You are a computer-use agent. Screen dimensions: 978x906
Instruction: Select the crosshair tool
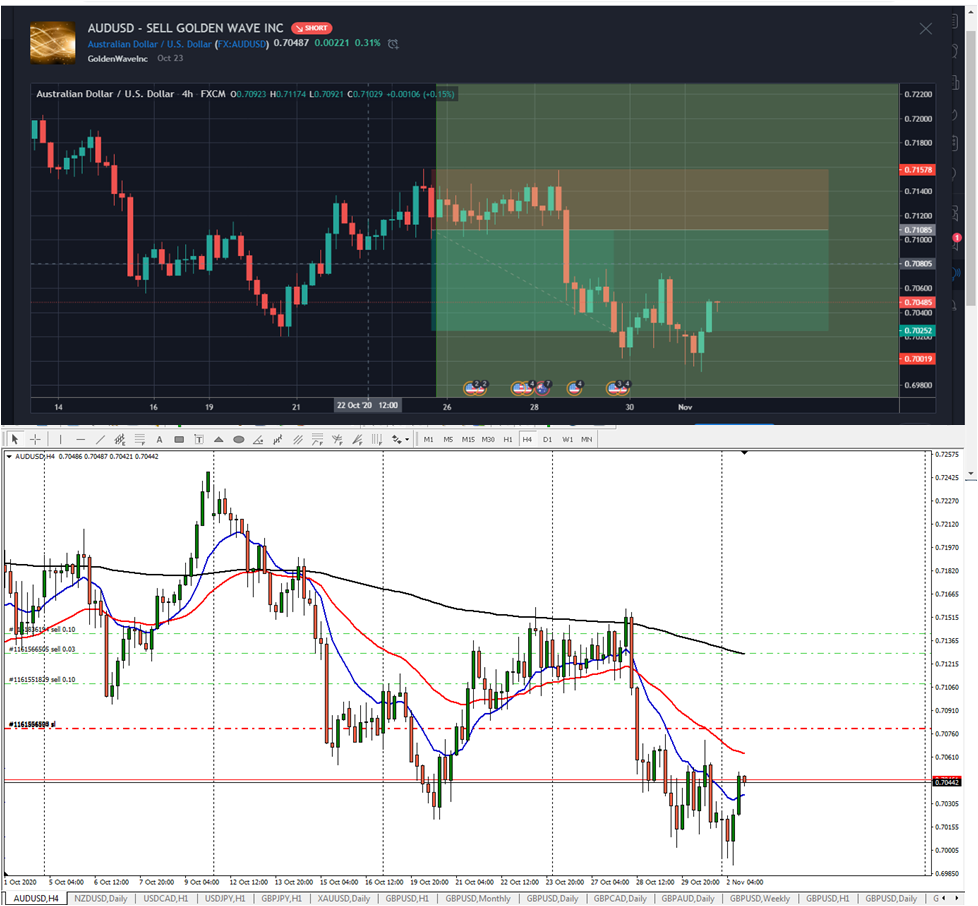[36, 439]
